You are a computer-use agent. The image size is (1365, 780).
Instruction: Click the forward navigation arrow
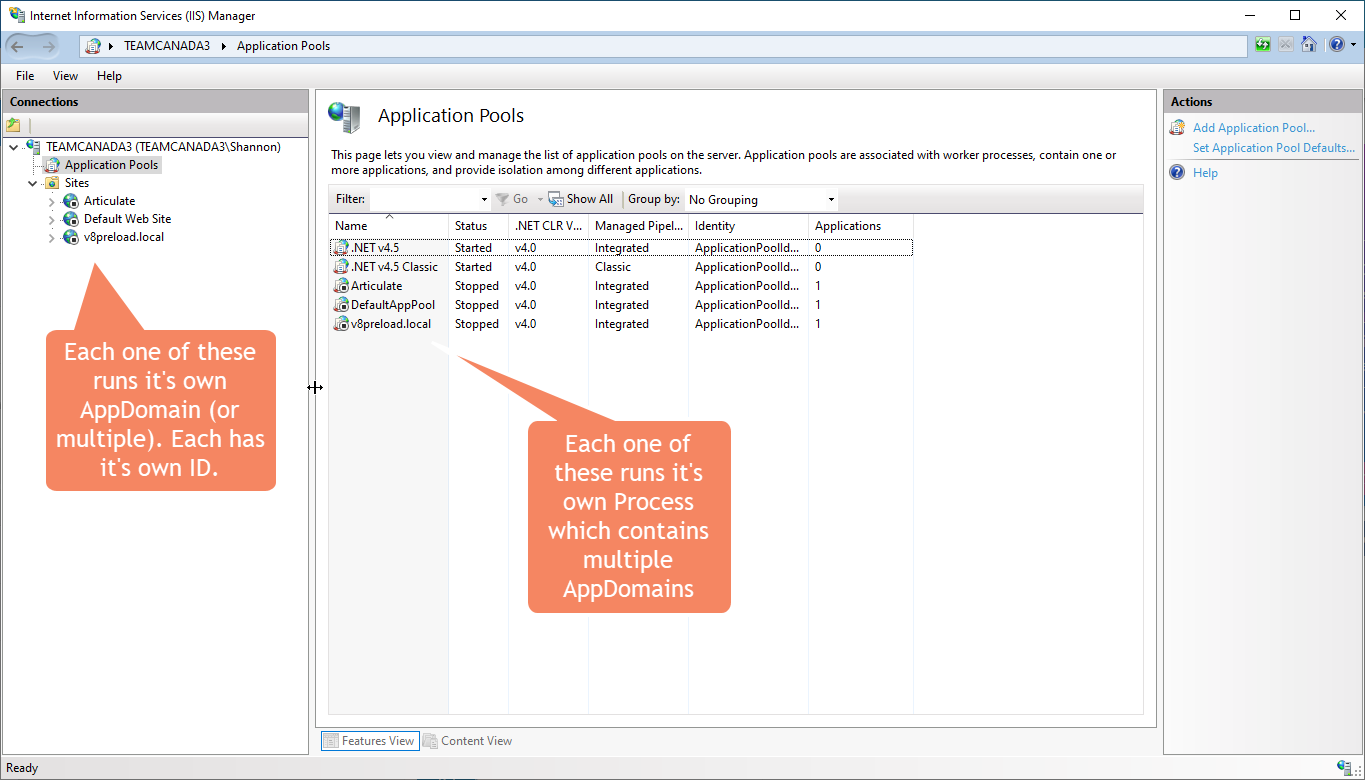tap(48, 46)
